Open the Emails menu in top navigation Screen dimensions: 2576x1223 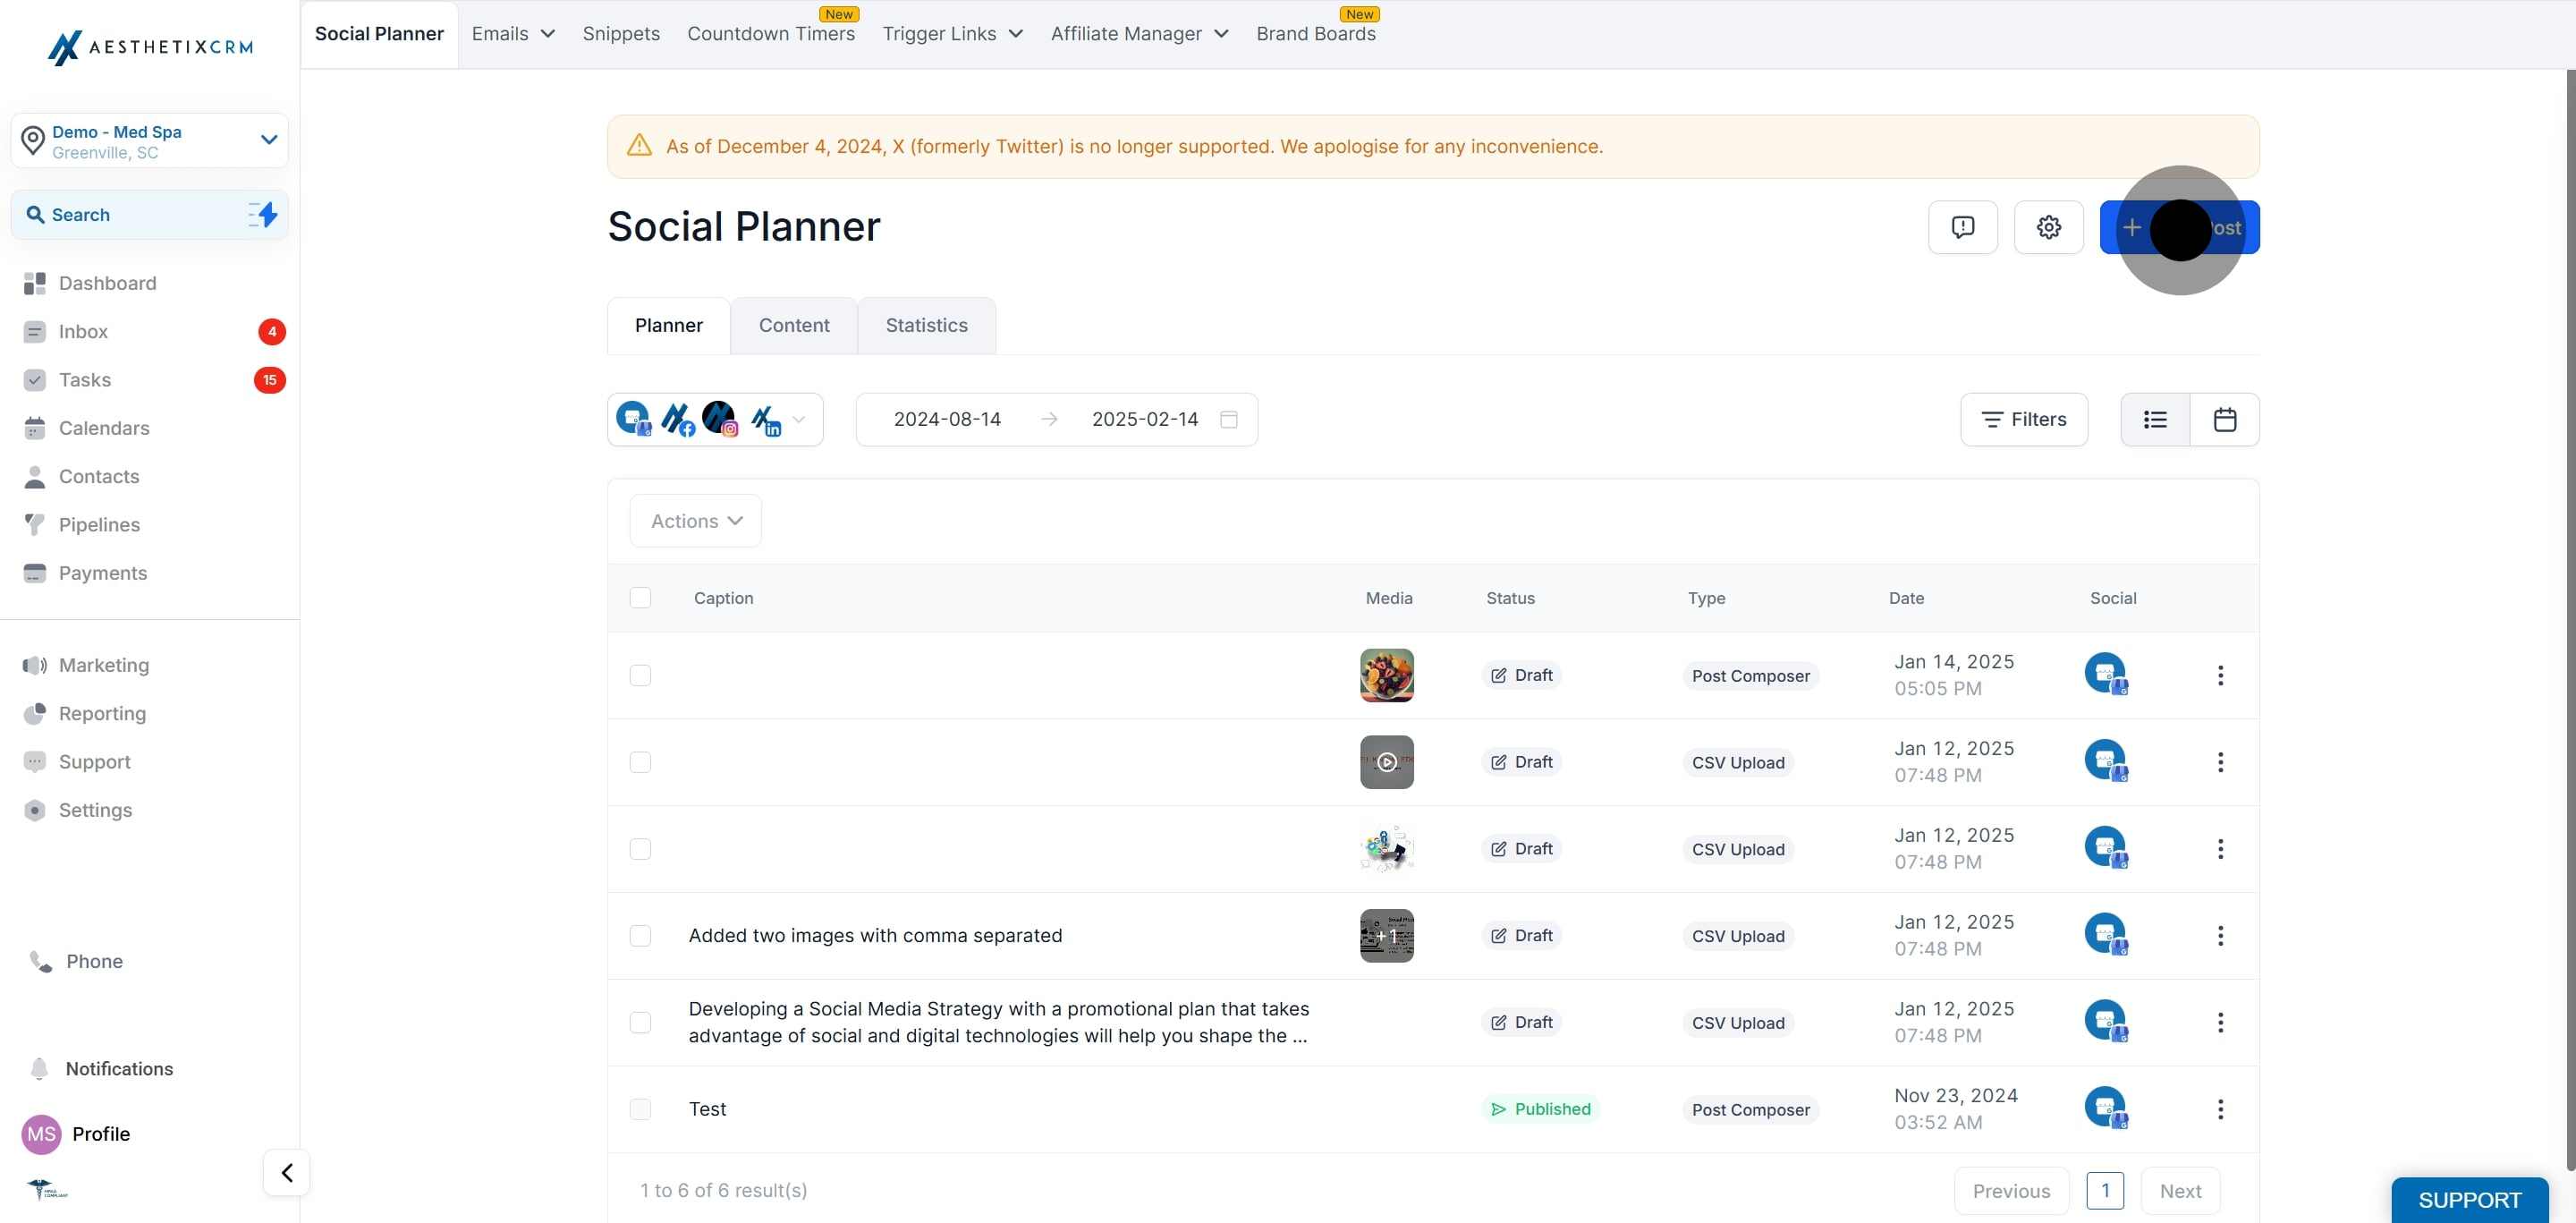pyautogui.click(x=513, y=33)
